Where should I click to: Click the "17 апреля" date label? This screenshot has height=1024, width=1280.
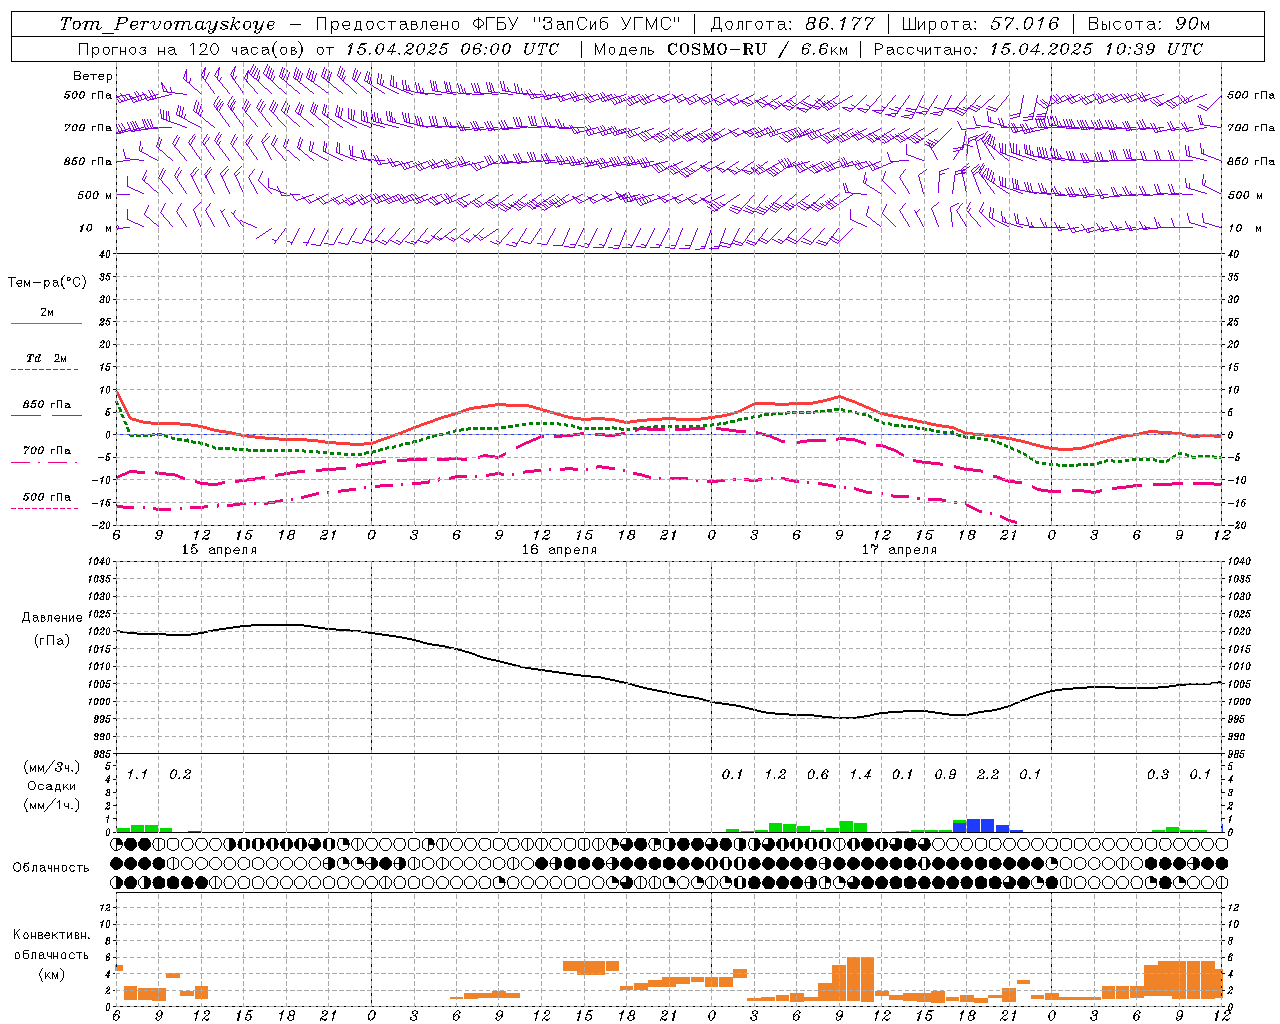[x=899, y=550]
